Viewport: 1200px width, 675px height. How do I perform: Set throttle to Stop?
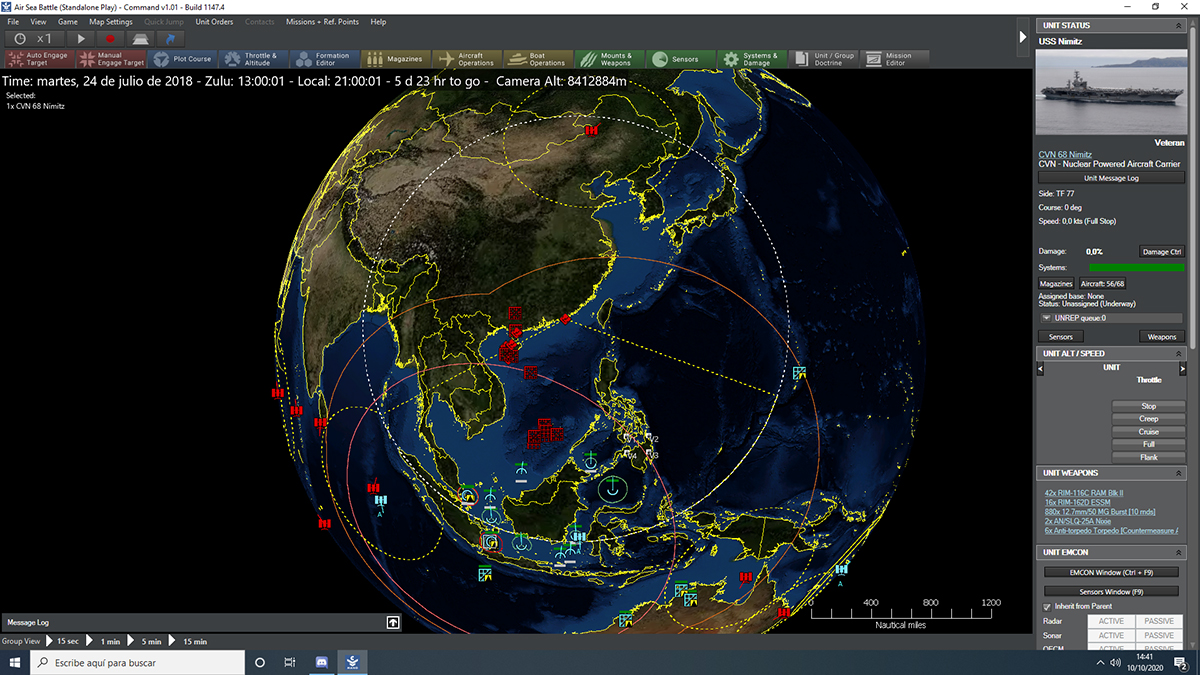(x=1148, y=406)
